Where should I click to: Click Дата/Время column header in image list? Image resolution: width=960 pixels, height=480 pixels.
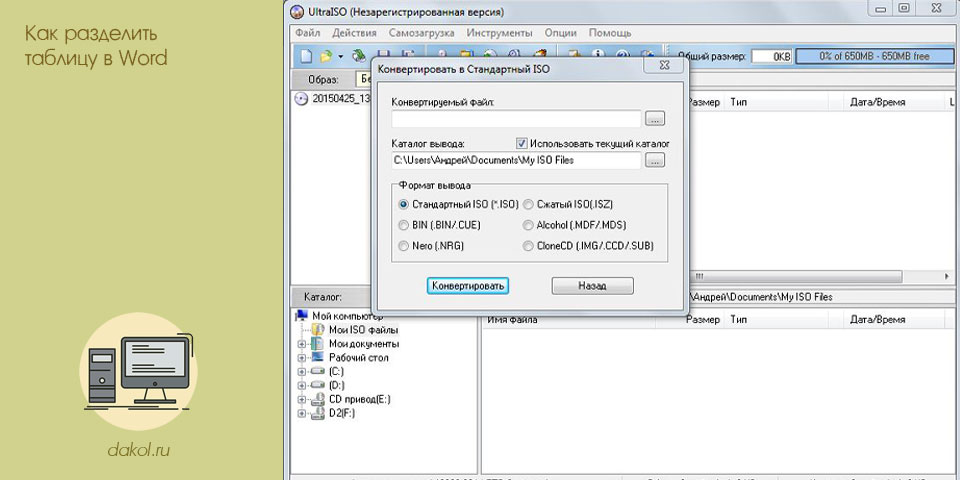click(x=894, y=102)
